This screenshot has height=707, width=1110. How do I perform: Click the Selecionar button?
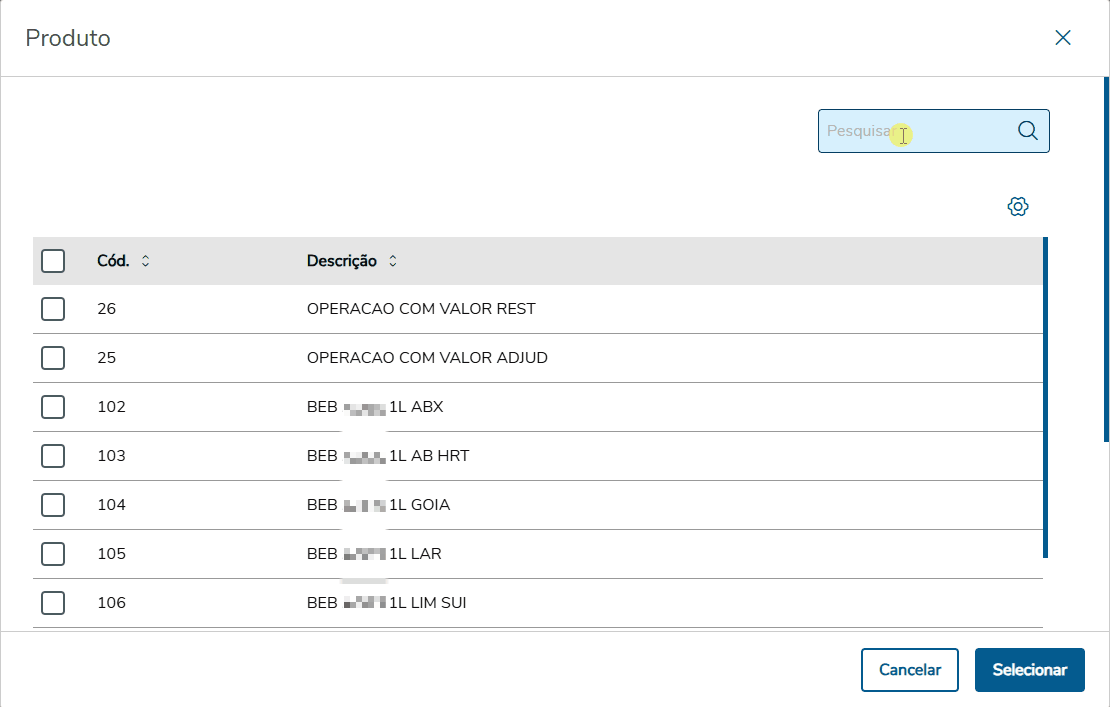[x=1029, y=670]
